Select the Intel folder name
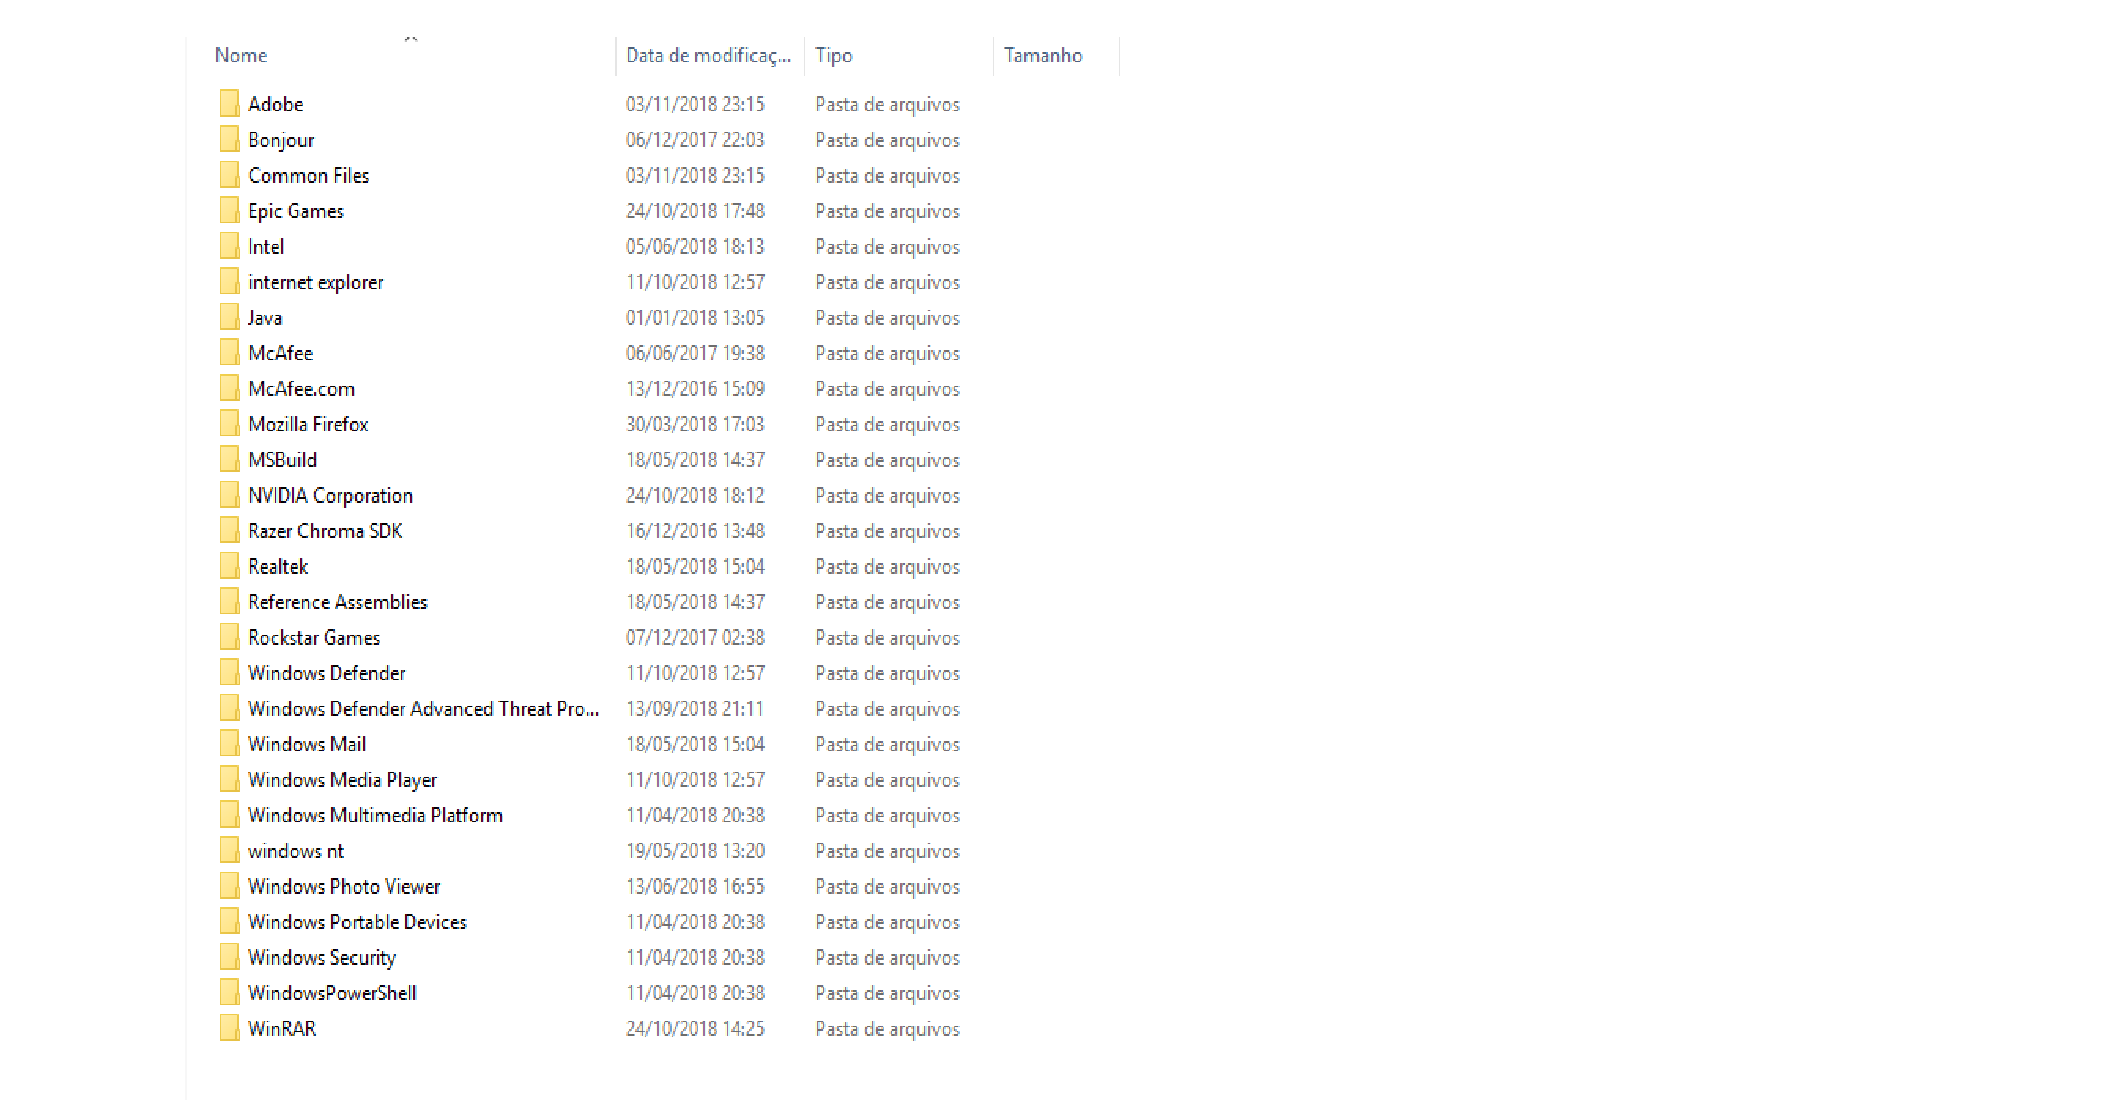The height and width of the screenshot is (1100, 2104). click(x=266, y=247)
